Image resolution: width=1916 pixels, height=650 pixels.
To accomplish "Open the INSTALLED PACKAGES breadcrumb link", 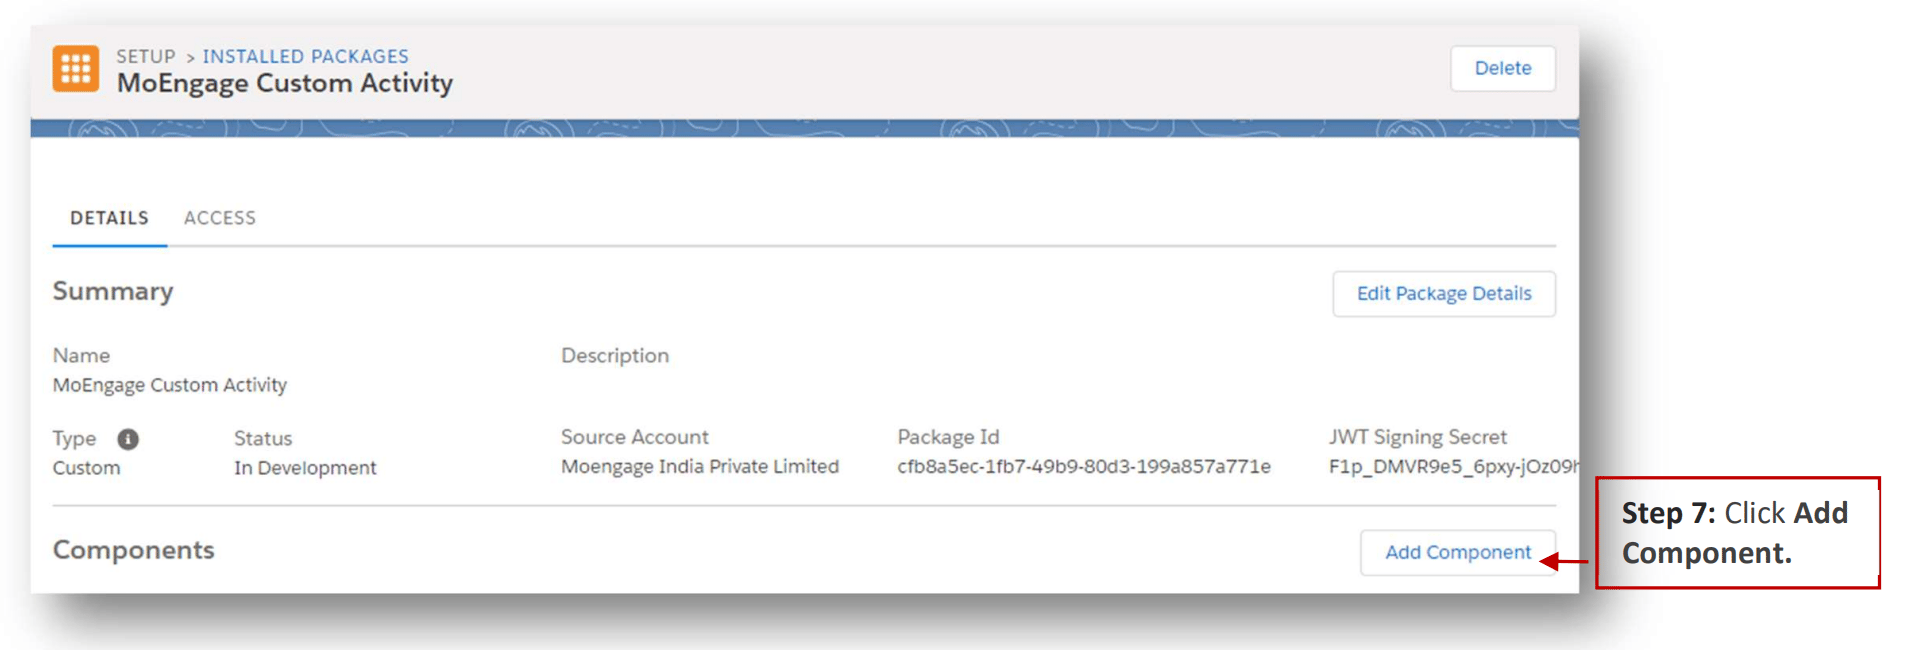I will pos(305,56).
